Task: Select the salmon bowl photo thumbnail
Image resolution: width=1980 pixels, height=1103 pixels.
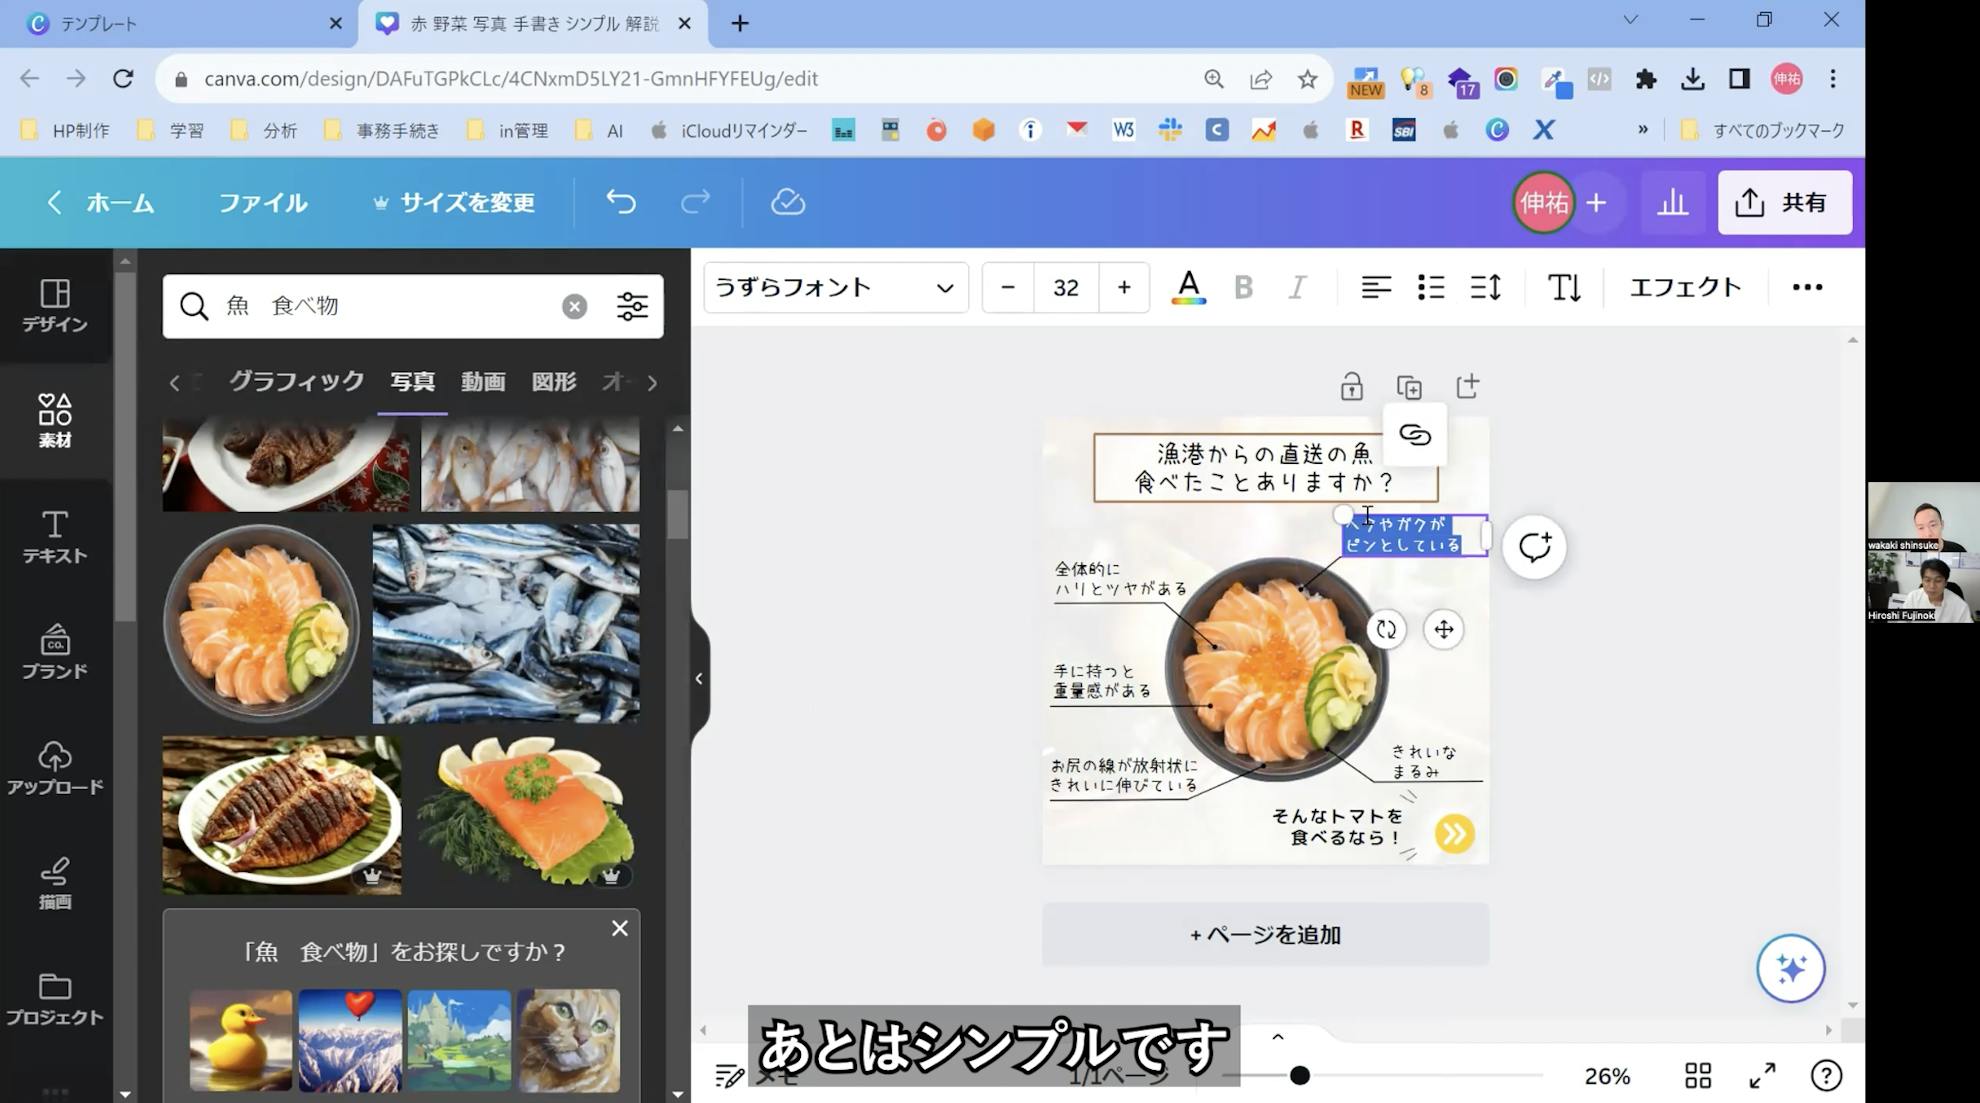Action: 261,623
